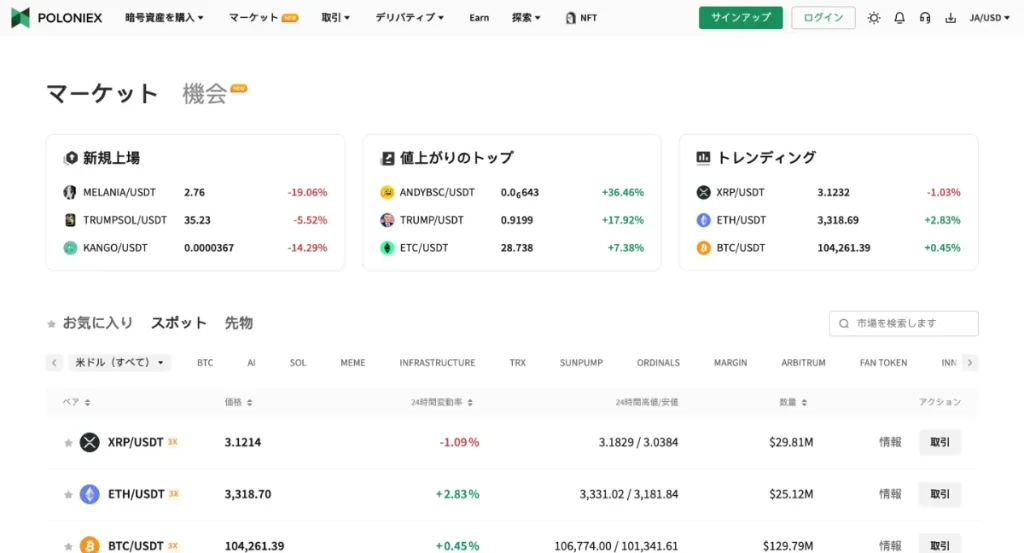
Task: Expand 探索 dropdown menu
Action: click(526, 18)
